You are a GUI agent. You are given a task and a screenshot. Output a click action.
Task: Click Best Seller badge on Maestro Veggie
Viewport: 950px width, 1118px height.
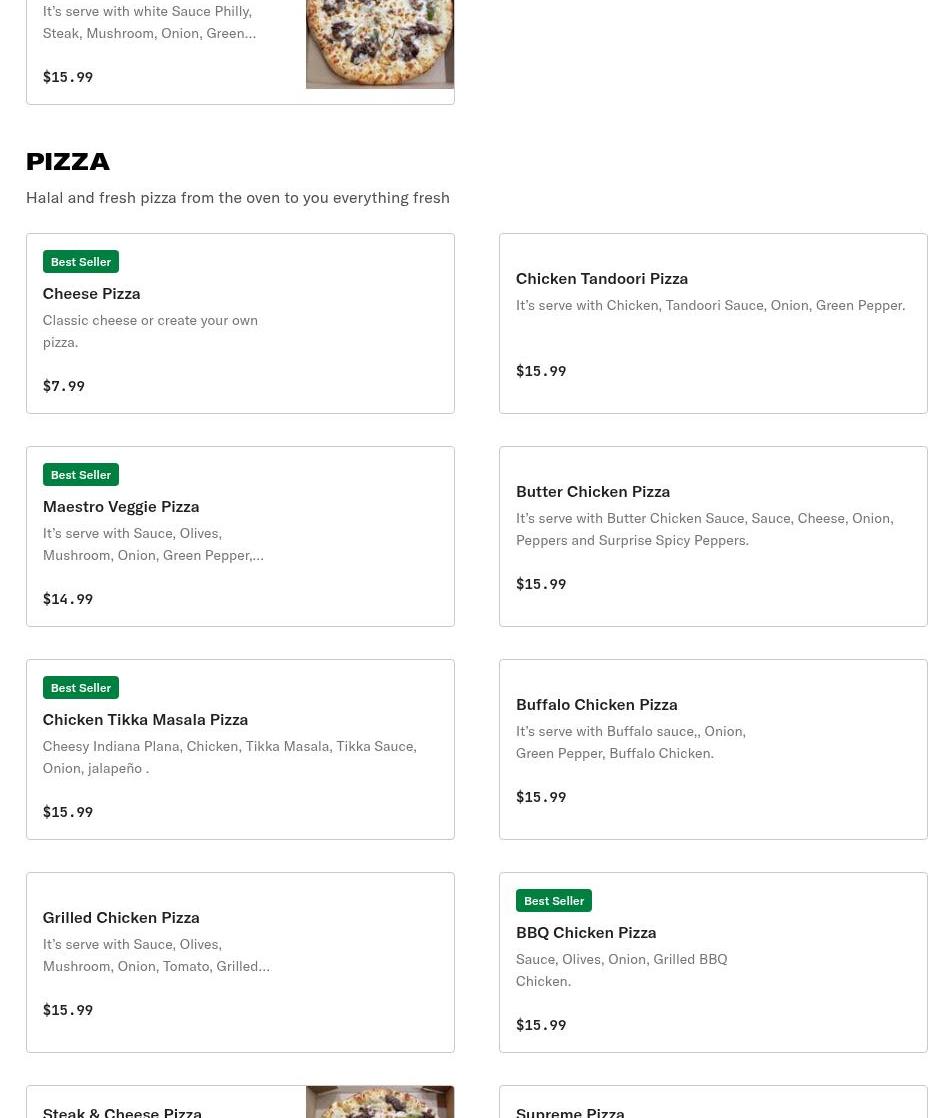tap(81, 475)
